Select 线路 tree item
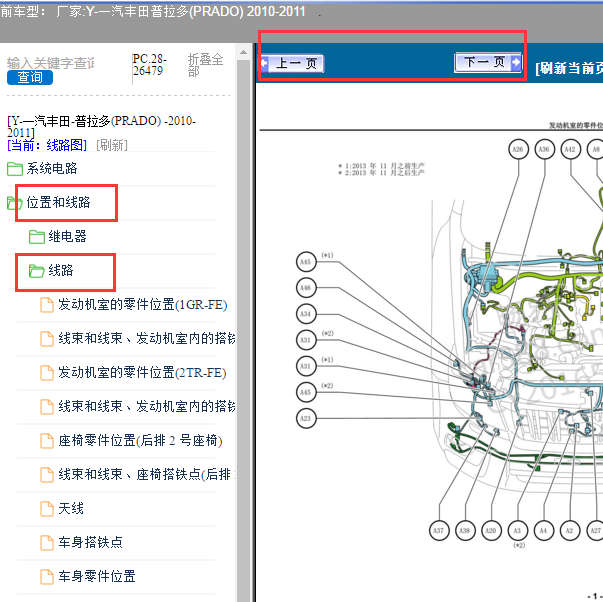Viewport: 603px width, 602px height. (x=61, y=270)
